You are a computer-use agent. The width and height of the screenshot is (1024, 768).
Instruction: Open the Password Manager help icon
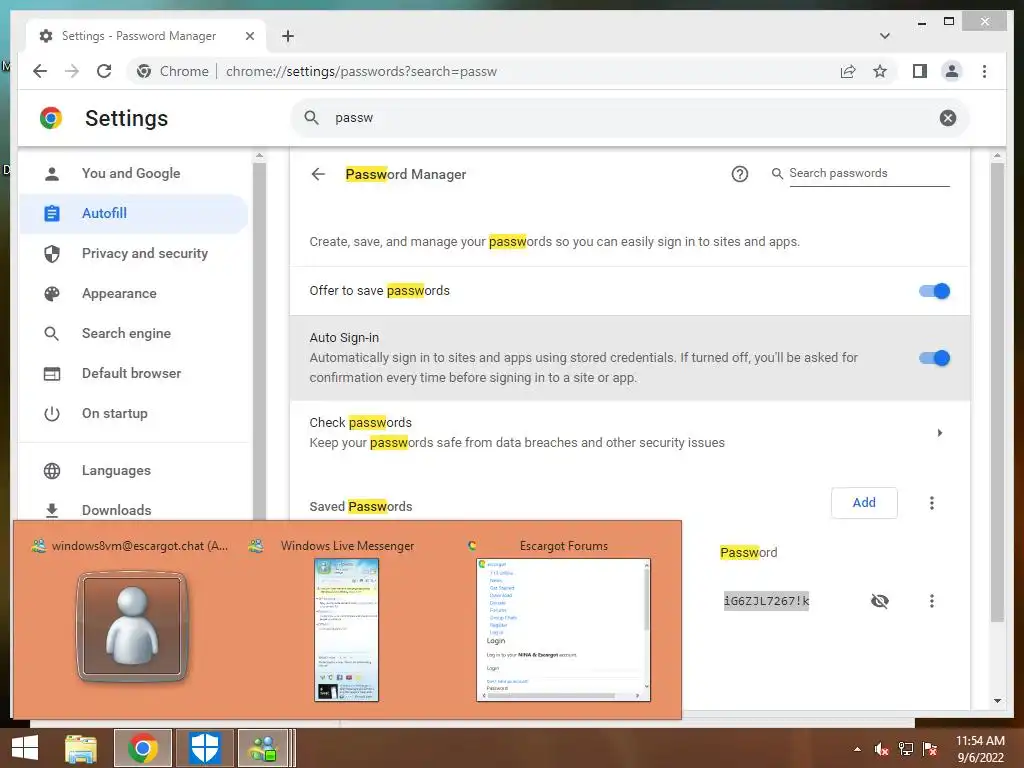(739, 174)
